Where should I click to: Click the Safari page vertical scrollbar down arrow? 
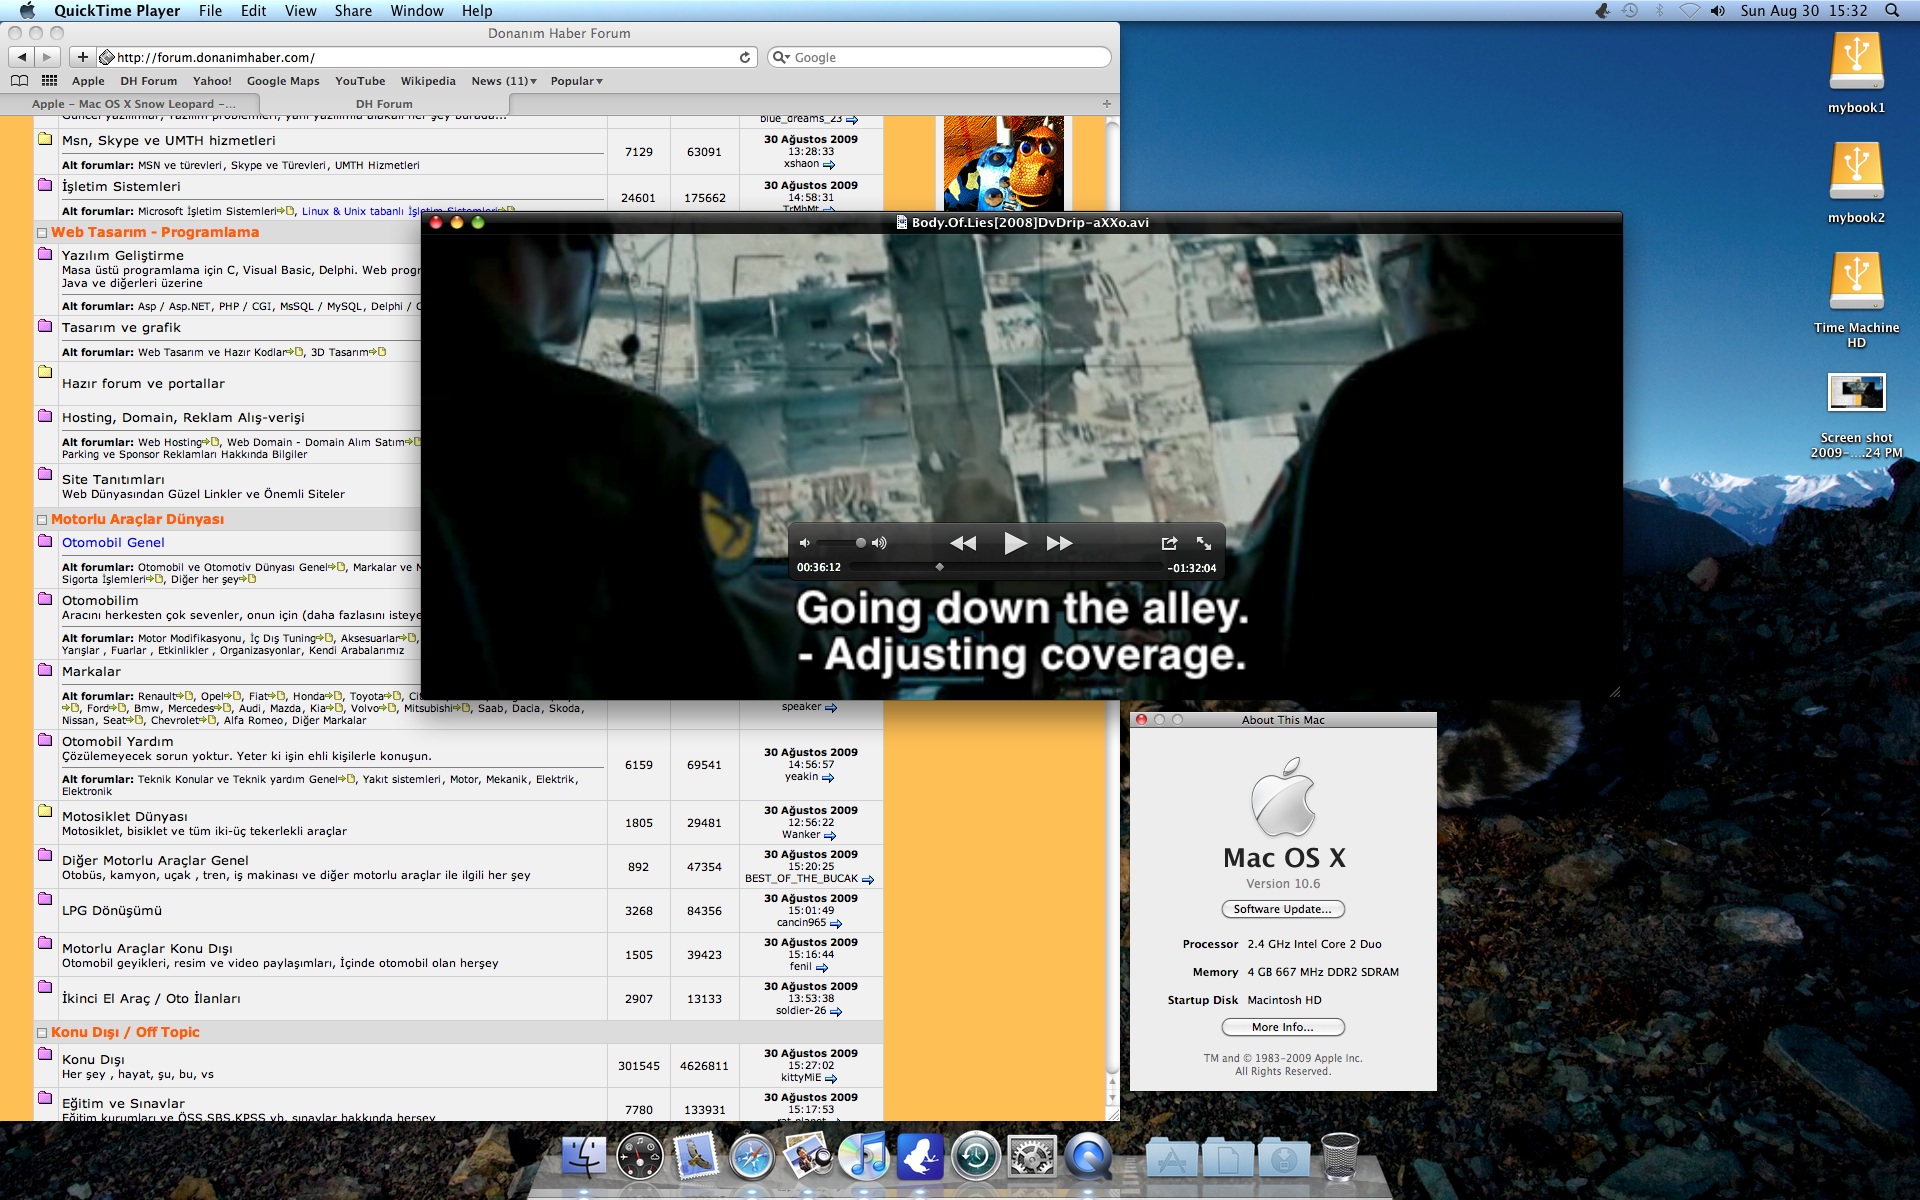coord(1111,1100)
